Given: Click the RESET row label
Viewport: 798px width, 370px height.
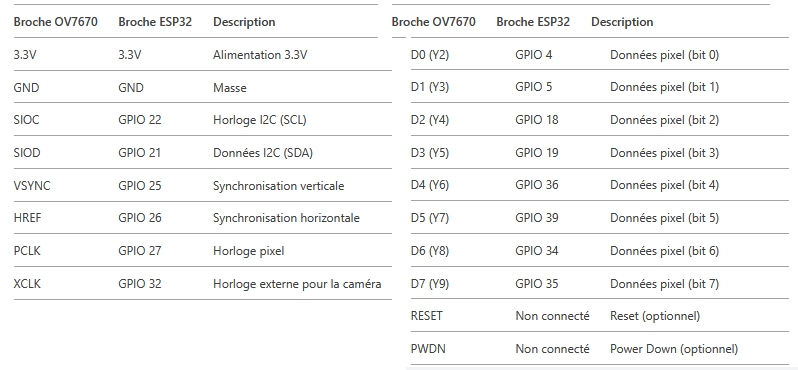Looking at the screenshot, I should pos(426,316).
